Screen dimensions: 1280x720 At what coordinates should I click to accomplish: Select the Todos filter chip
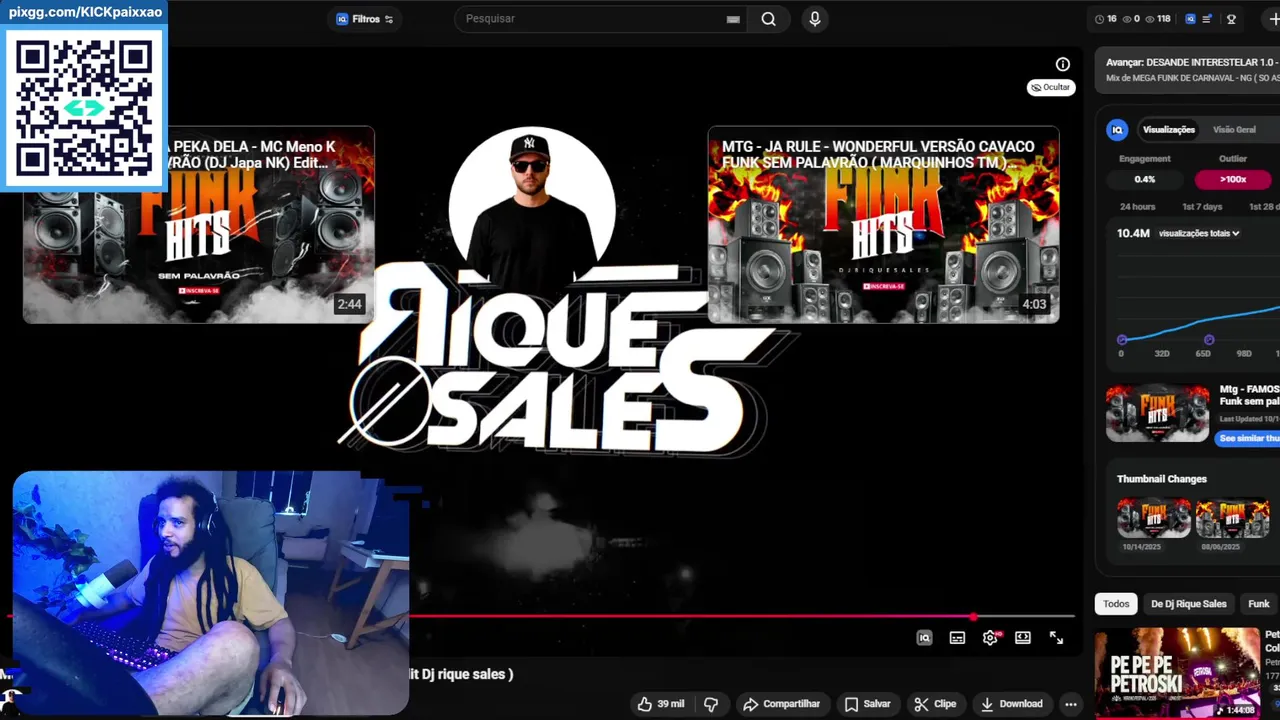(1116, 604)
